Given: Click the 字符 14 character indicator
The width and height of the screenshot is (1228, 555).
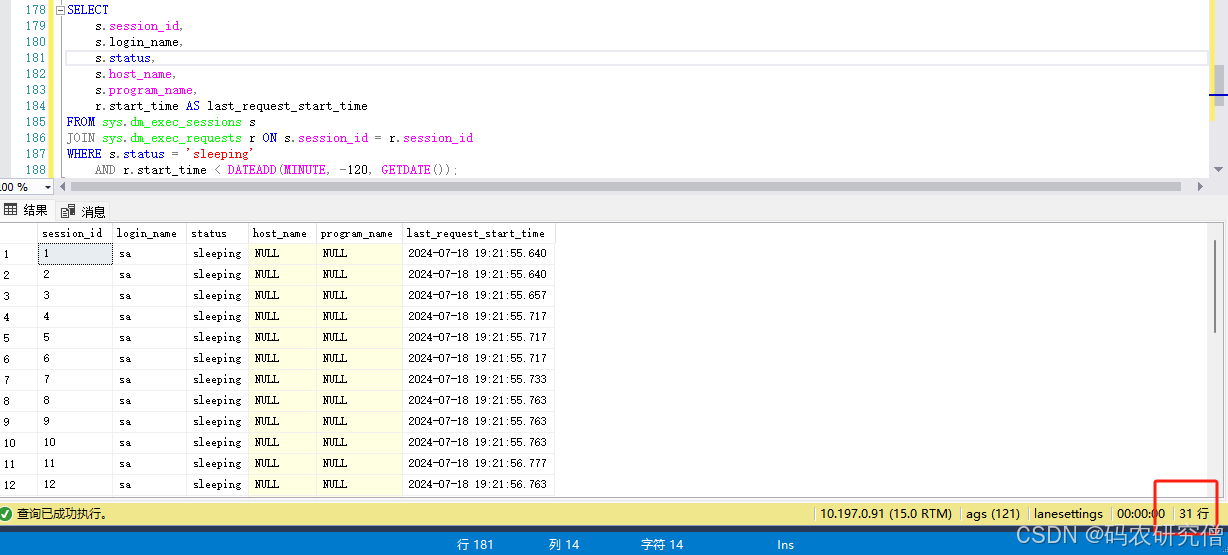Looking at the screenshot, I should point(662,545).
